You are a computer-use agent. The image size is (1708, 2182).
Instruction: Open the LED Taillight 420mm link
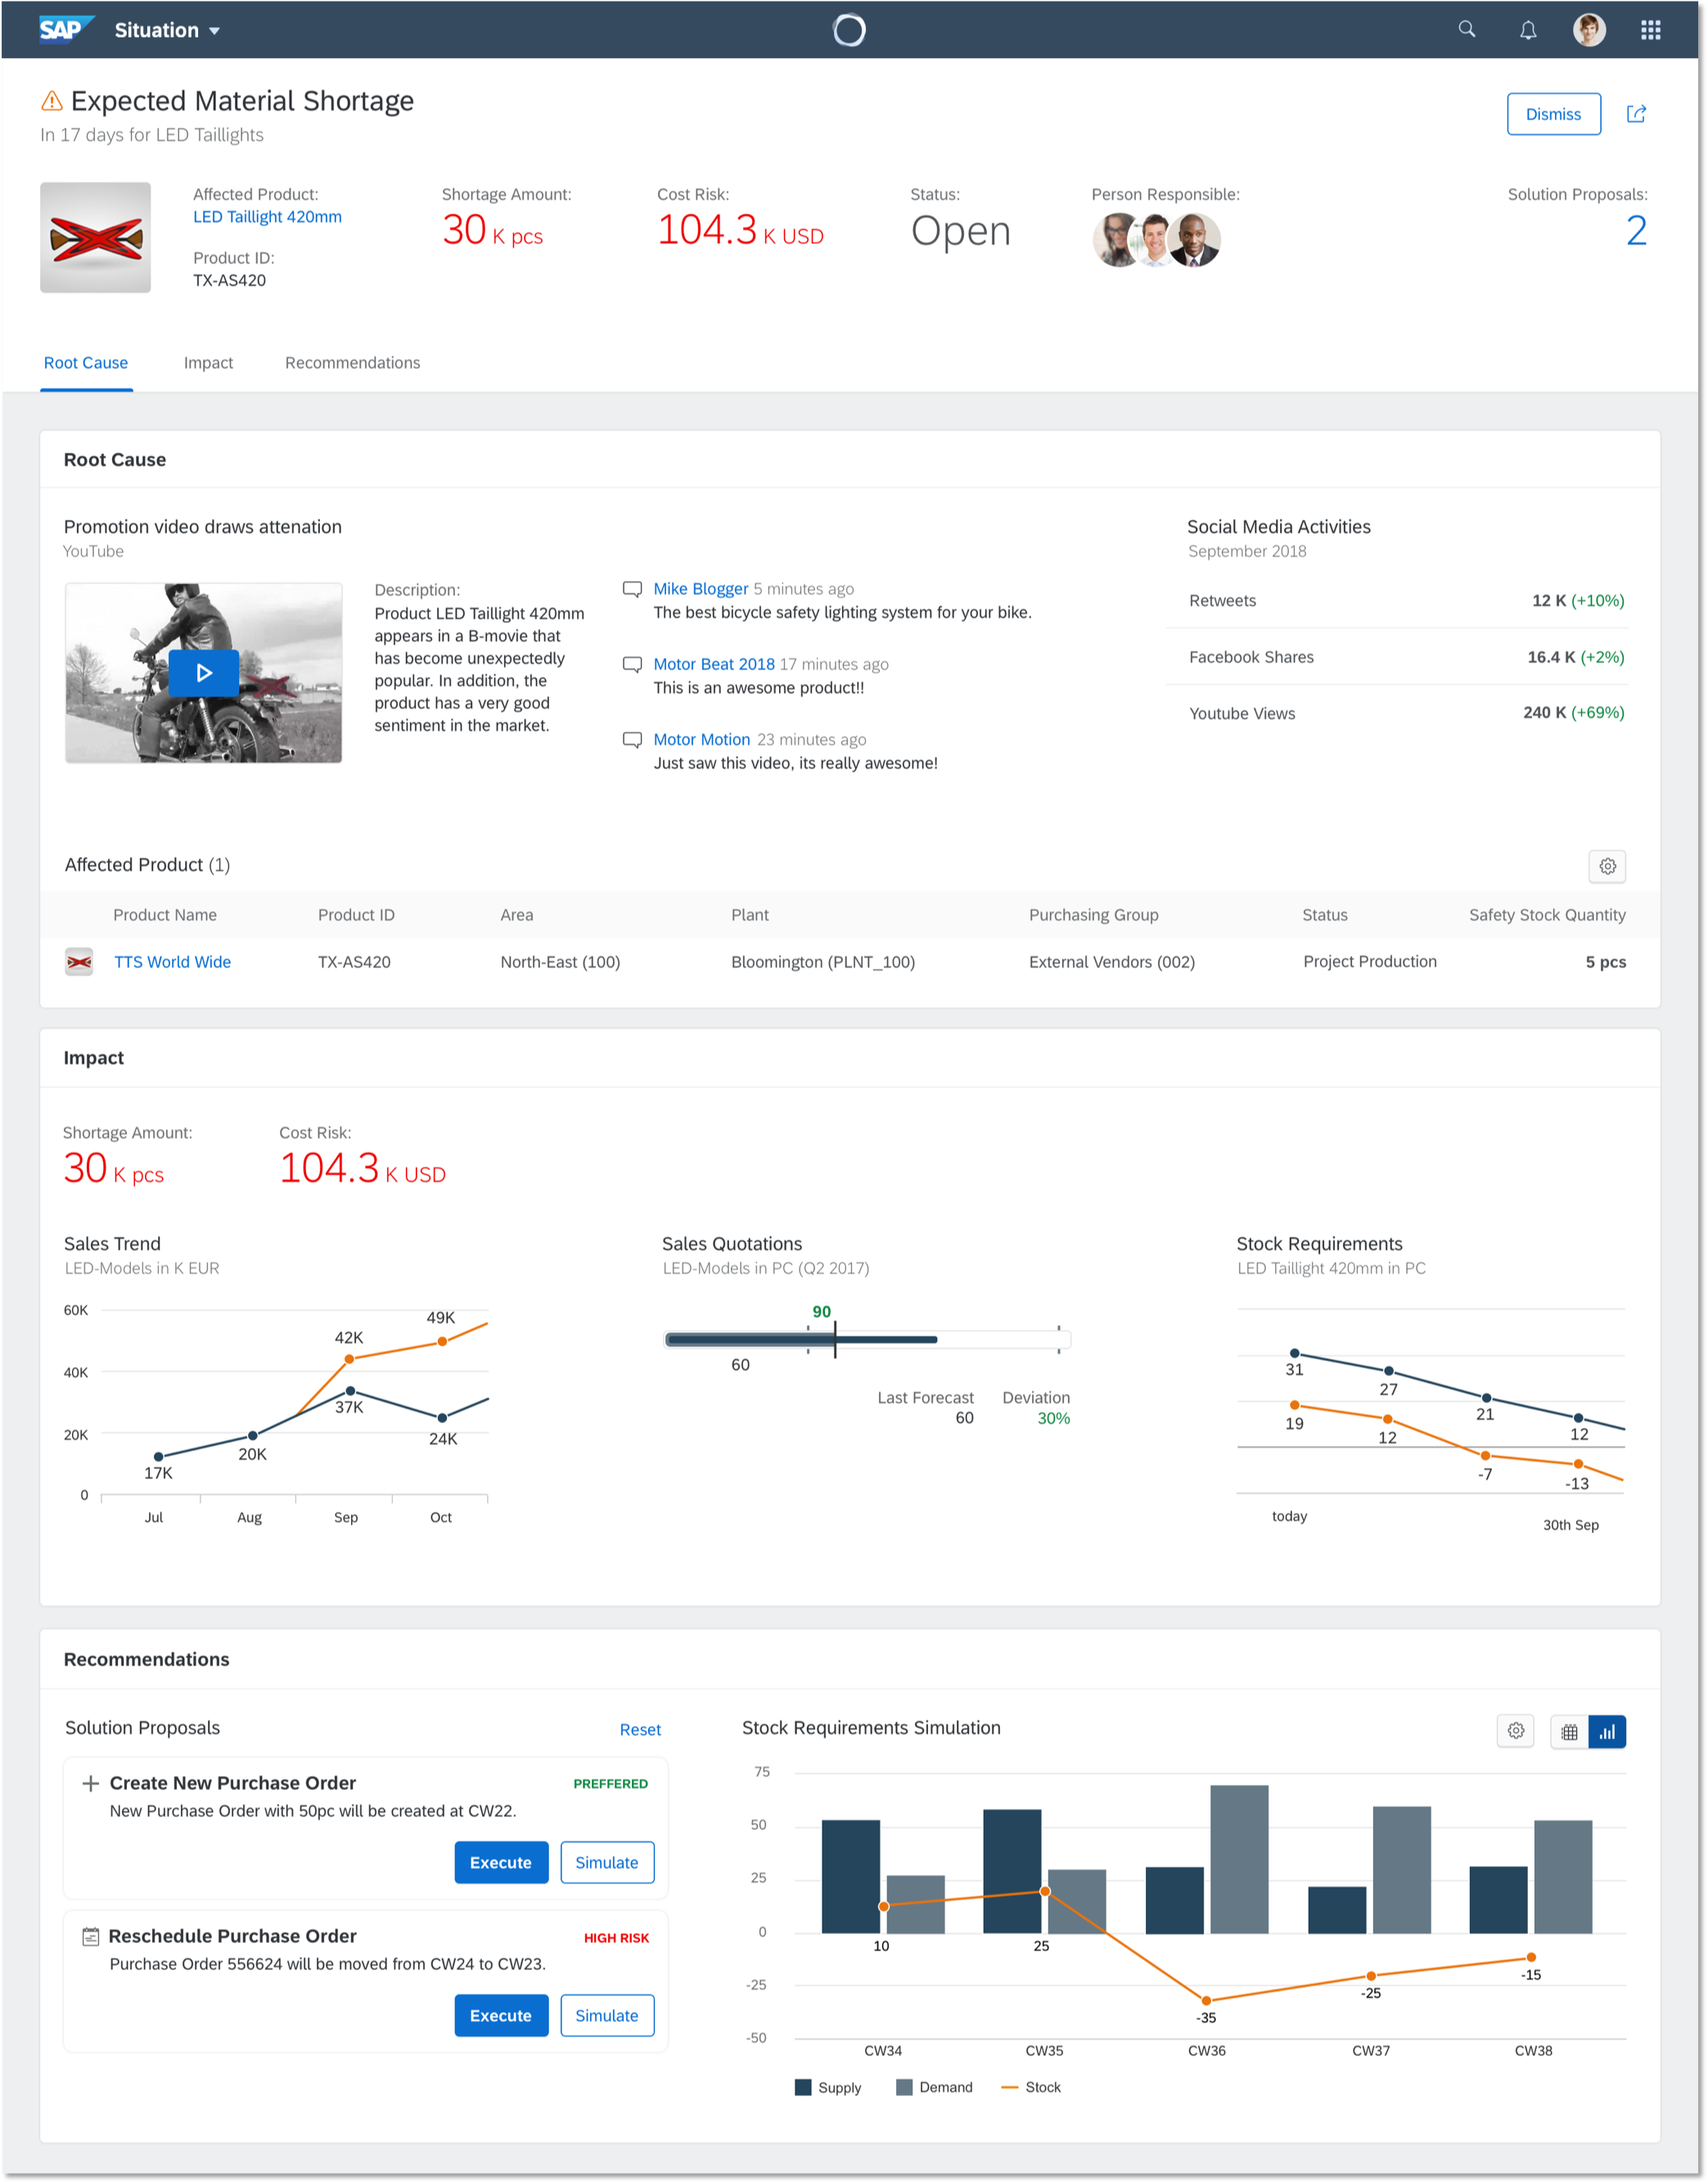267,217
